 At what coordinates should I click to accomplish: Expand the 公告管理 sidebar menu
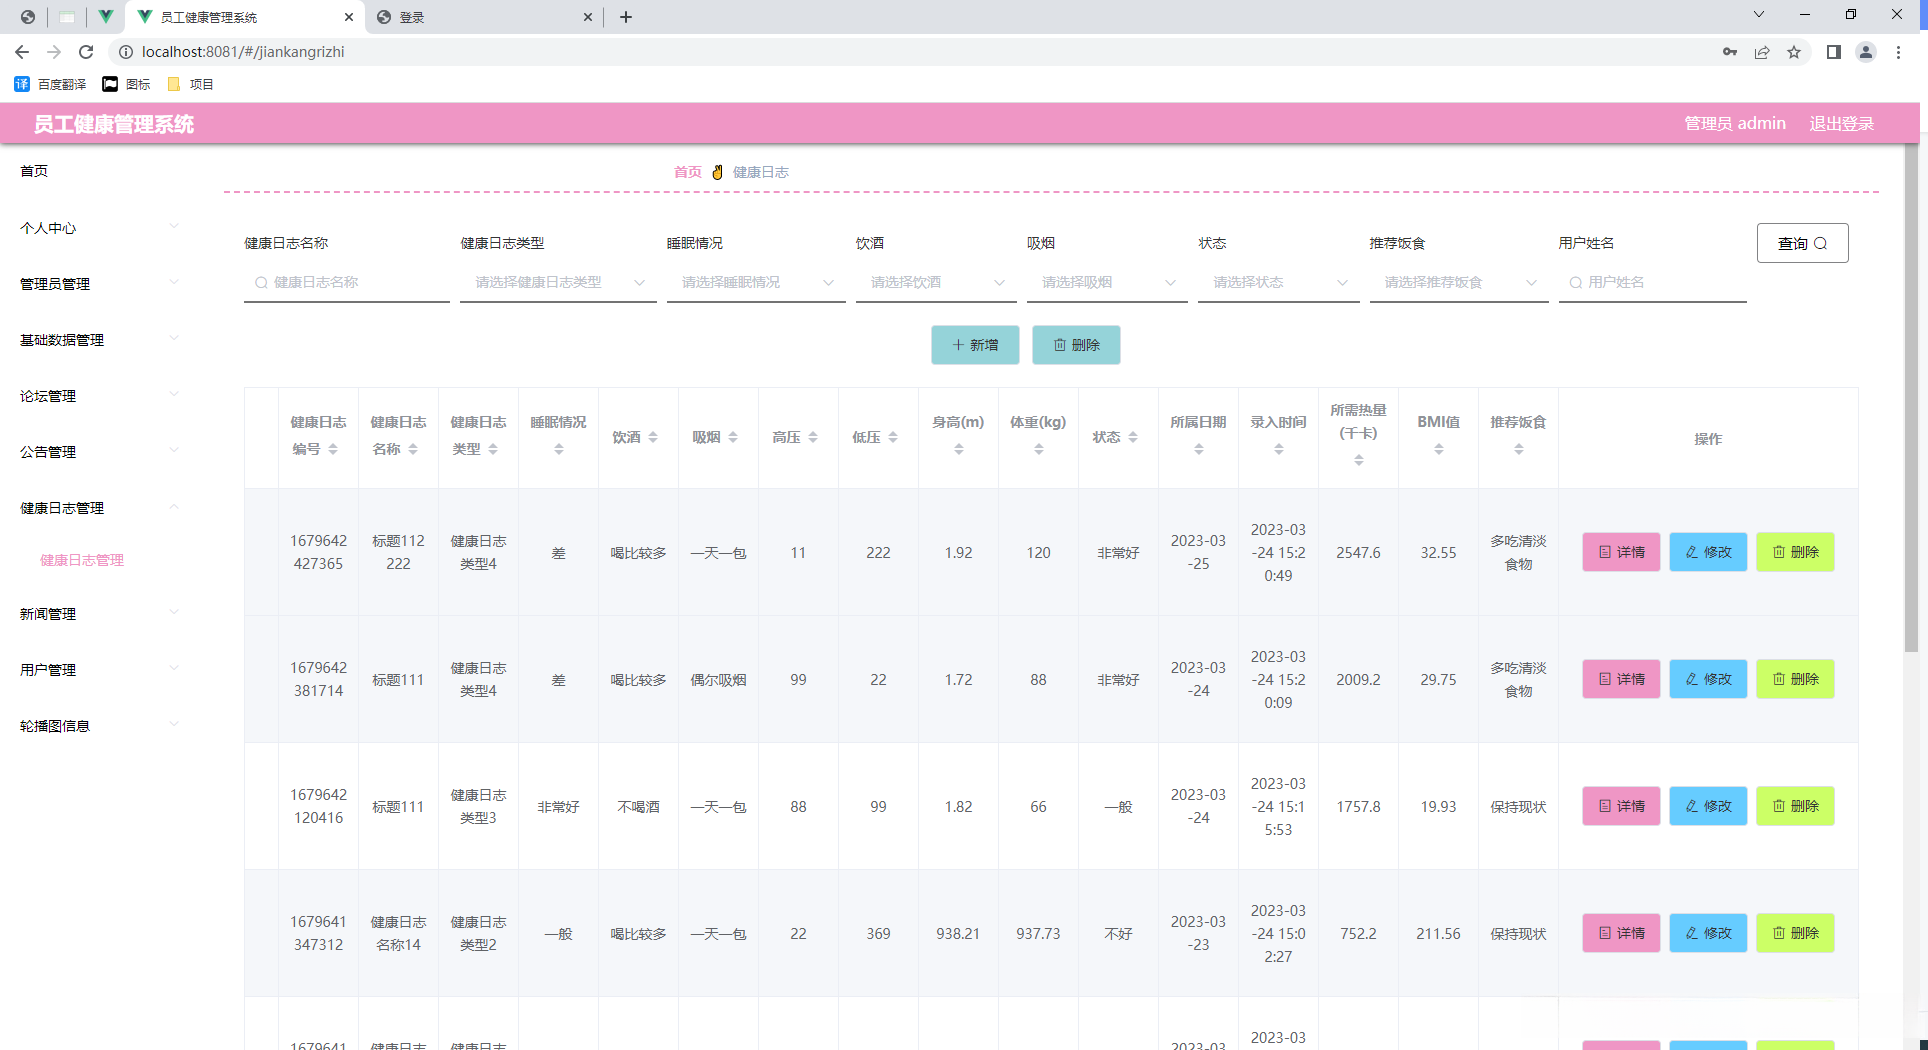(x=100, y=452)
